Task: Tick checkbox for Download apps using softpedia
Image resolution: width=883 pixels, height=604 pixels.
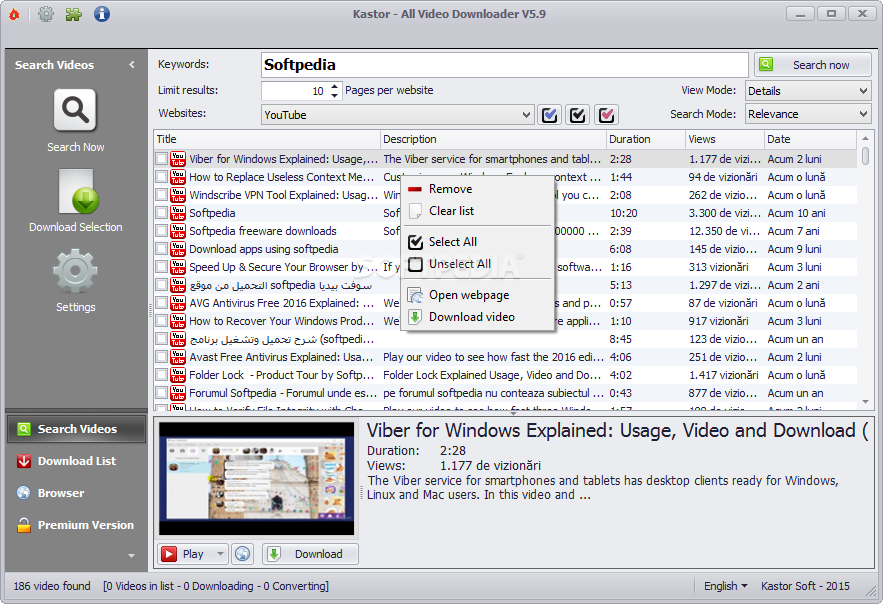Action: [x=162, y=249]
